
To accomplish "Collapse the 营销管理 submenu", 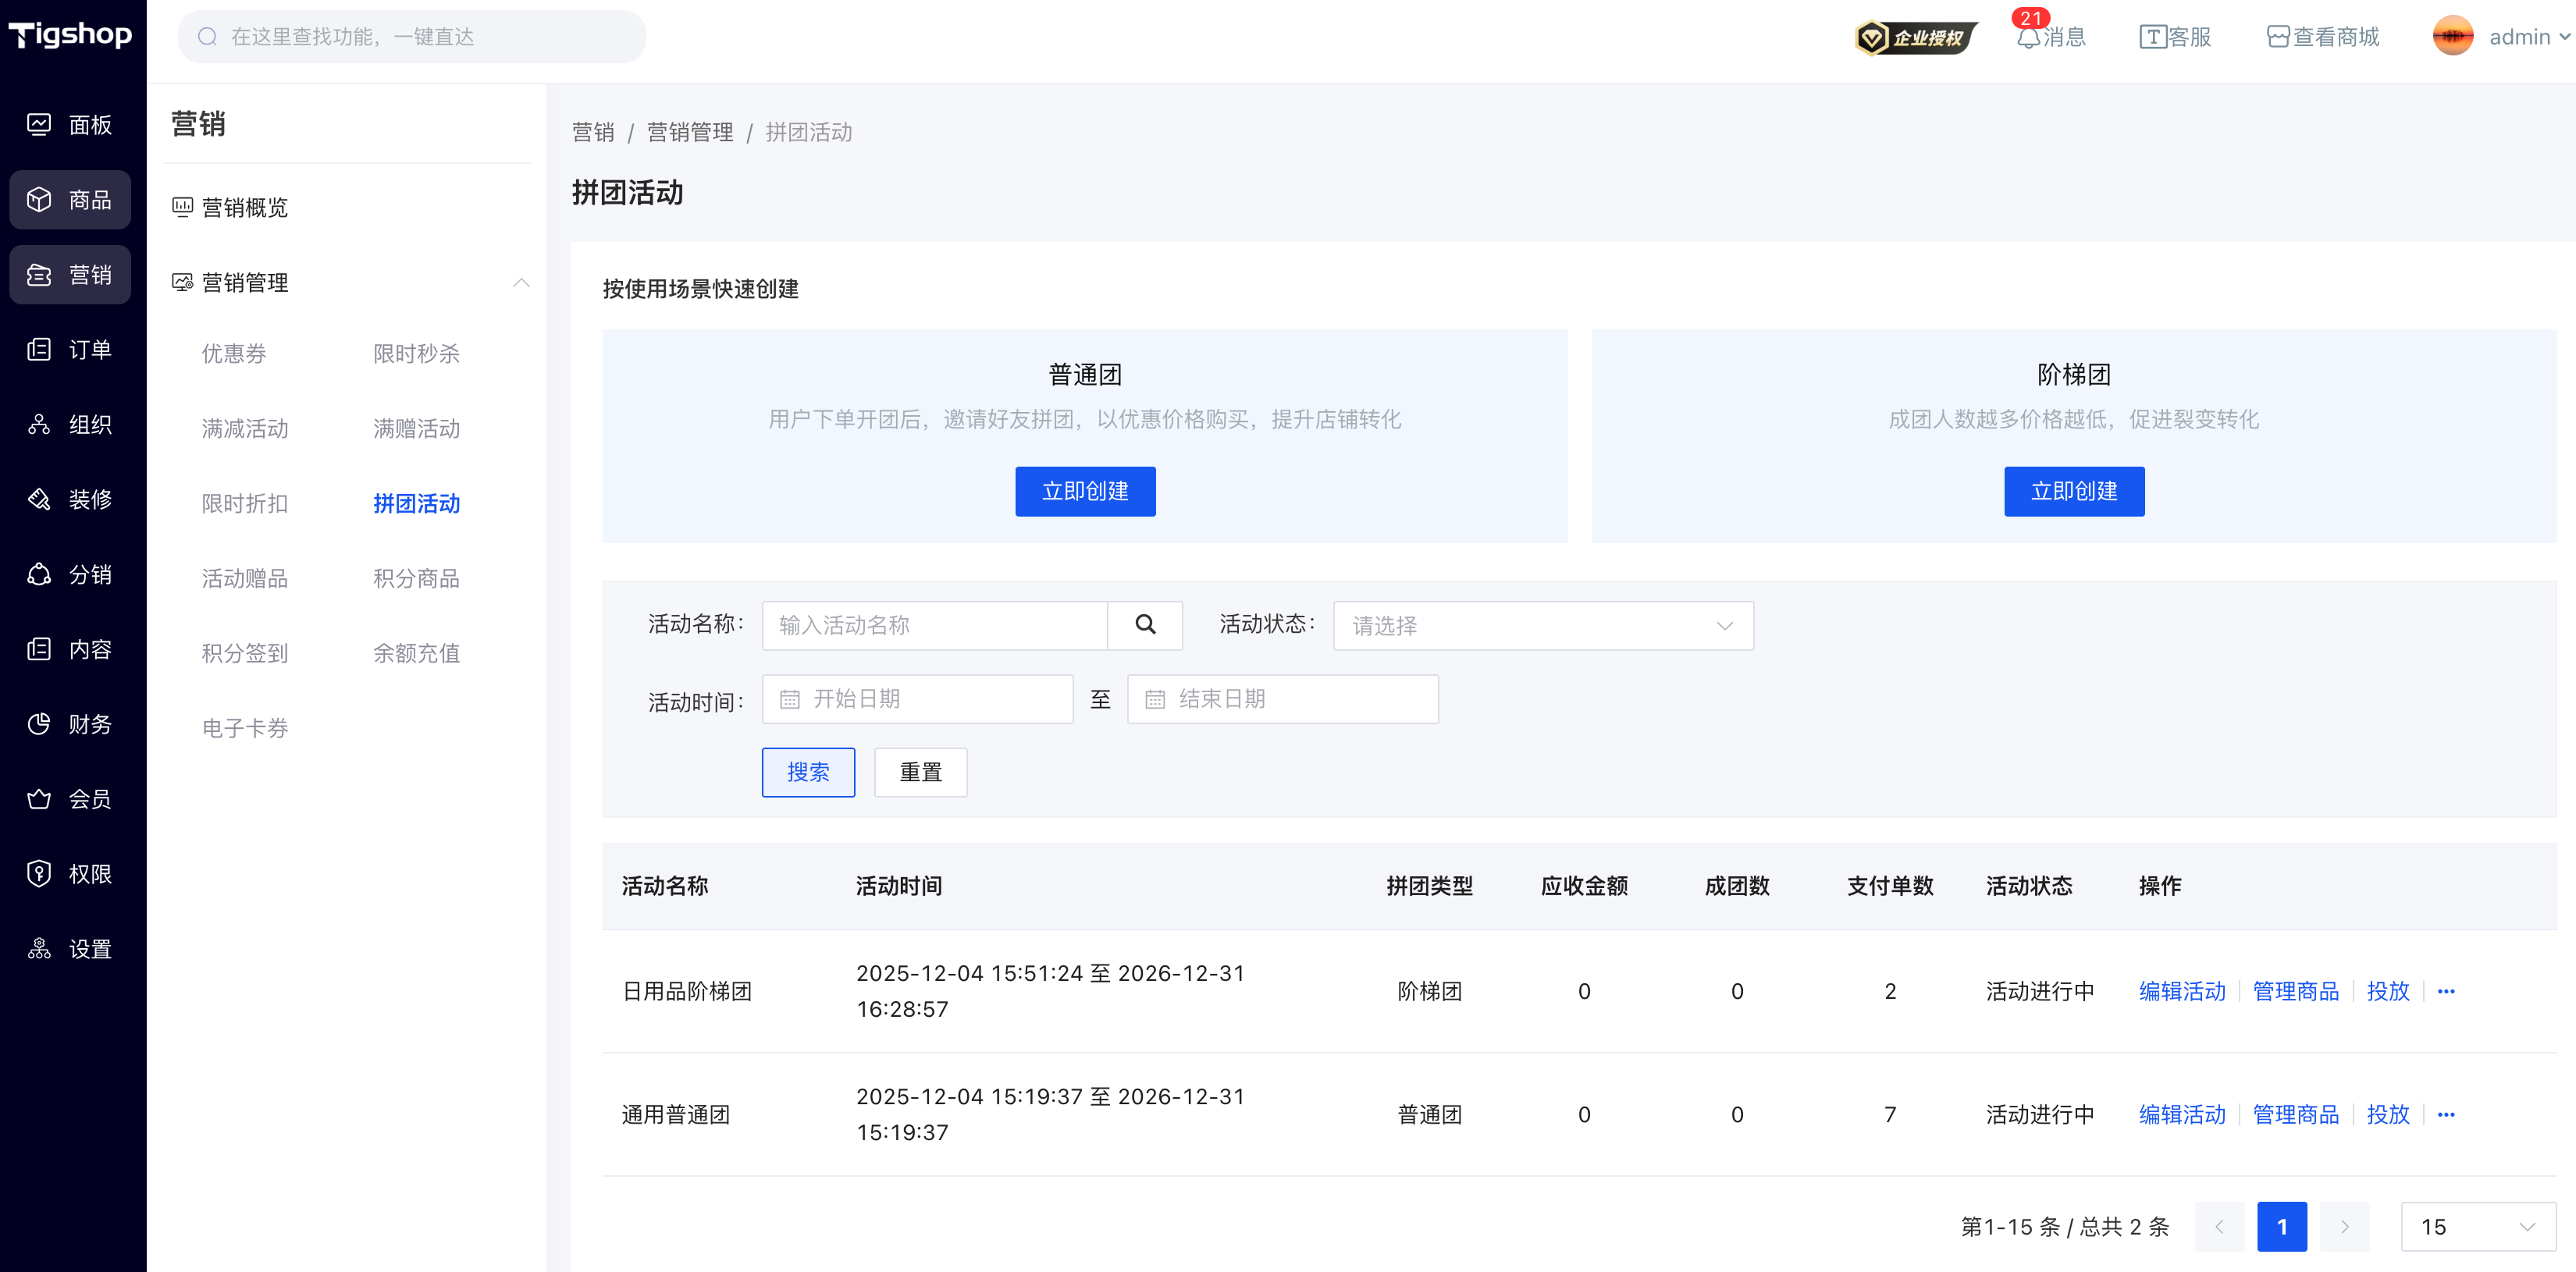I will 521,283.
